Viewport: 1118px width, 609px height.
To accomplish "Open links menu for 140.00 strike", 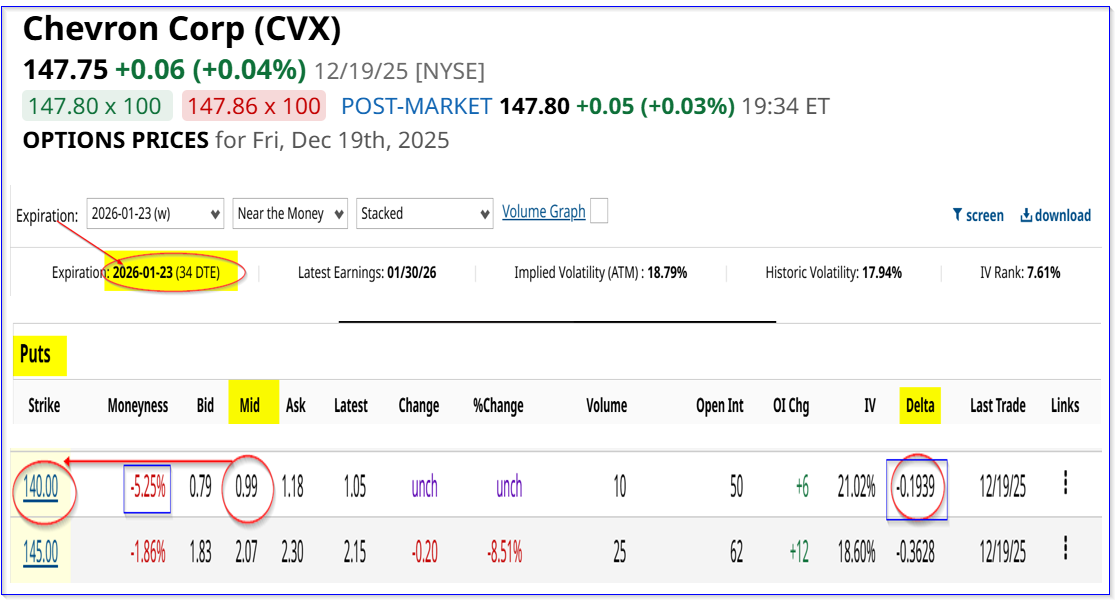I will click(x=1065, y=484).
